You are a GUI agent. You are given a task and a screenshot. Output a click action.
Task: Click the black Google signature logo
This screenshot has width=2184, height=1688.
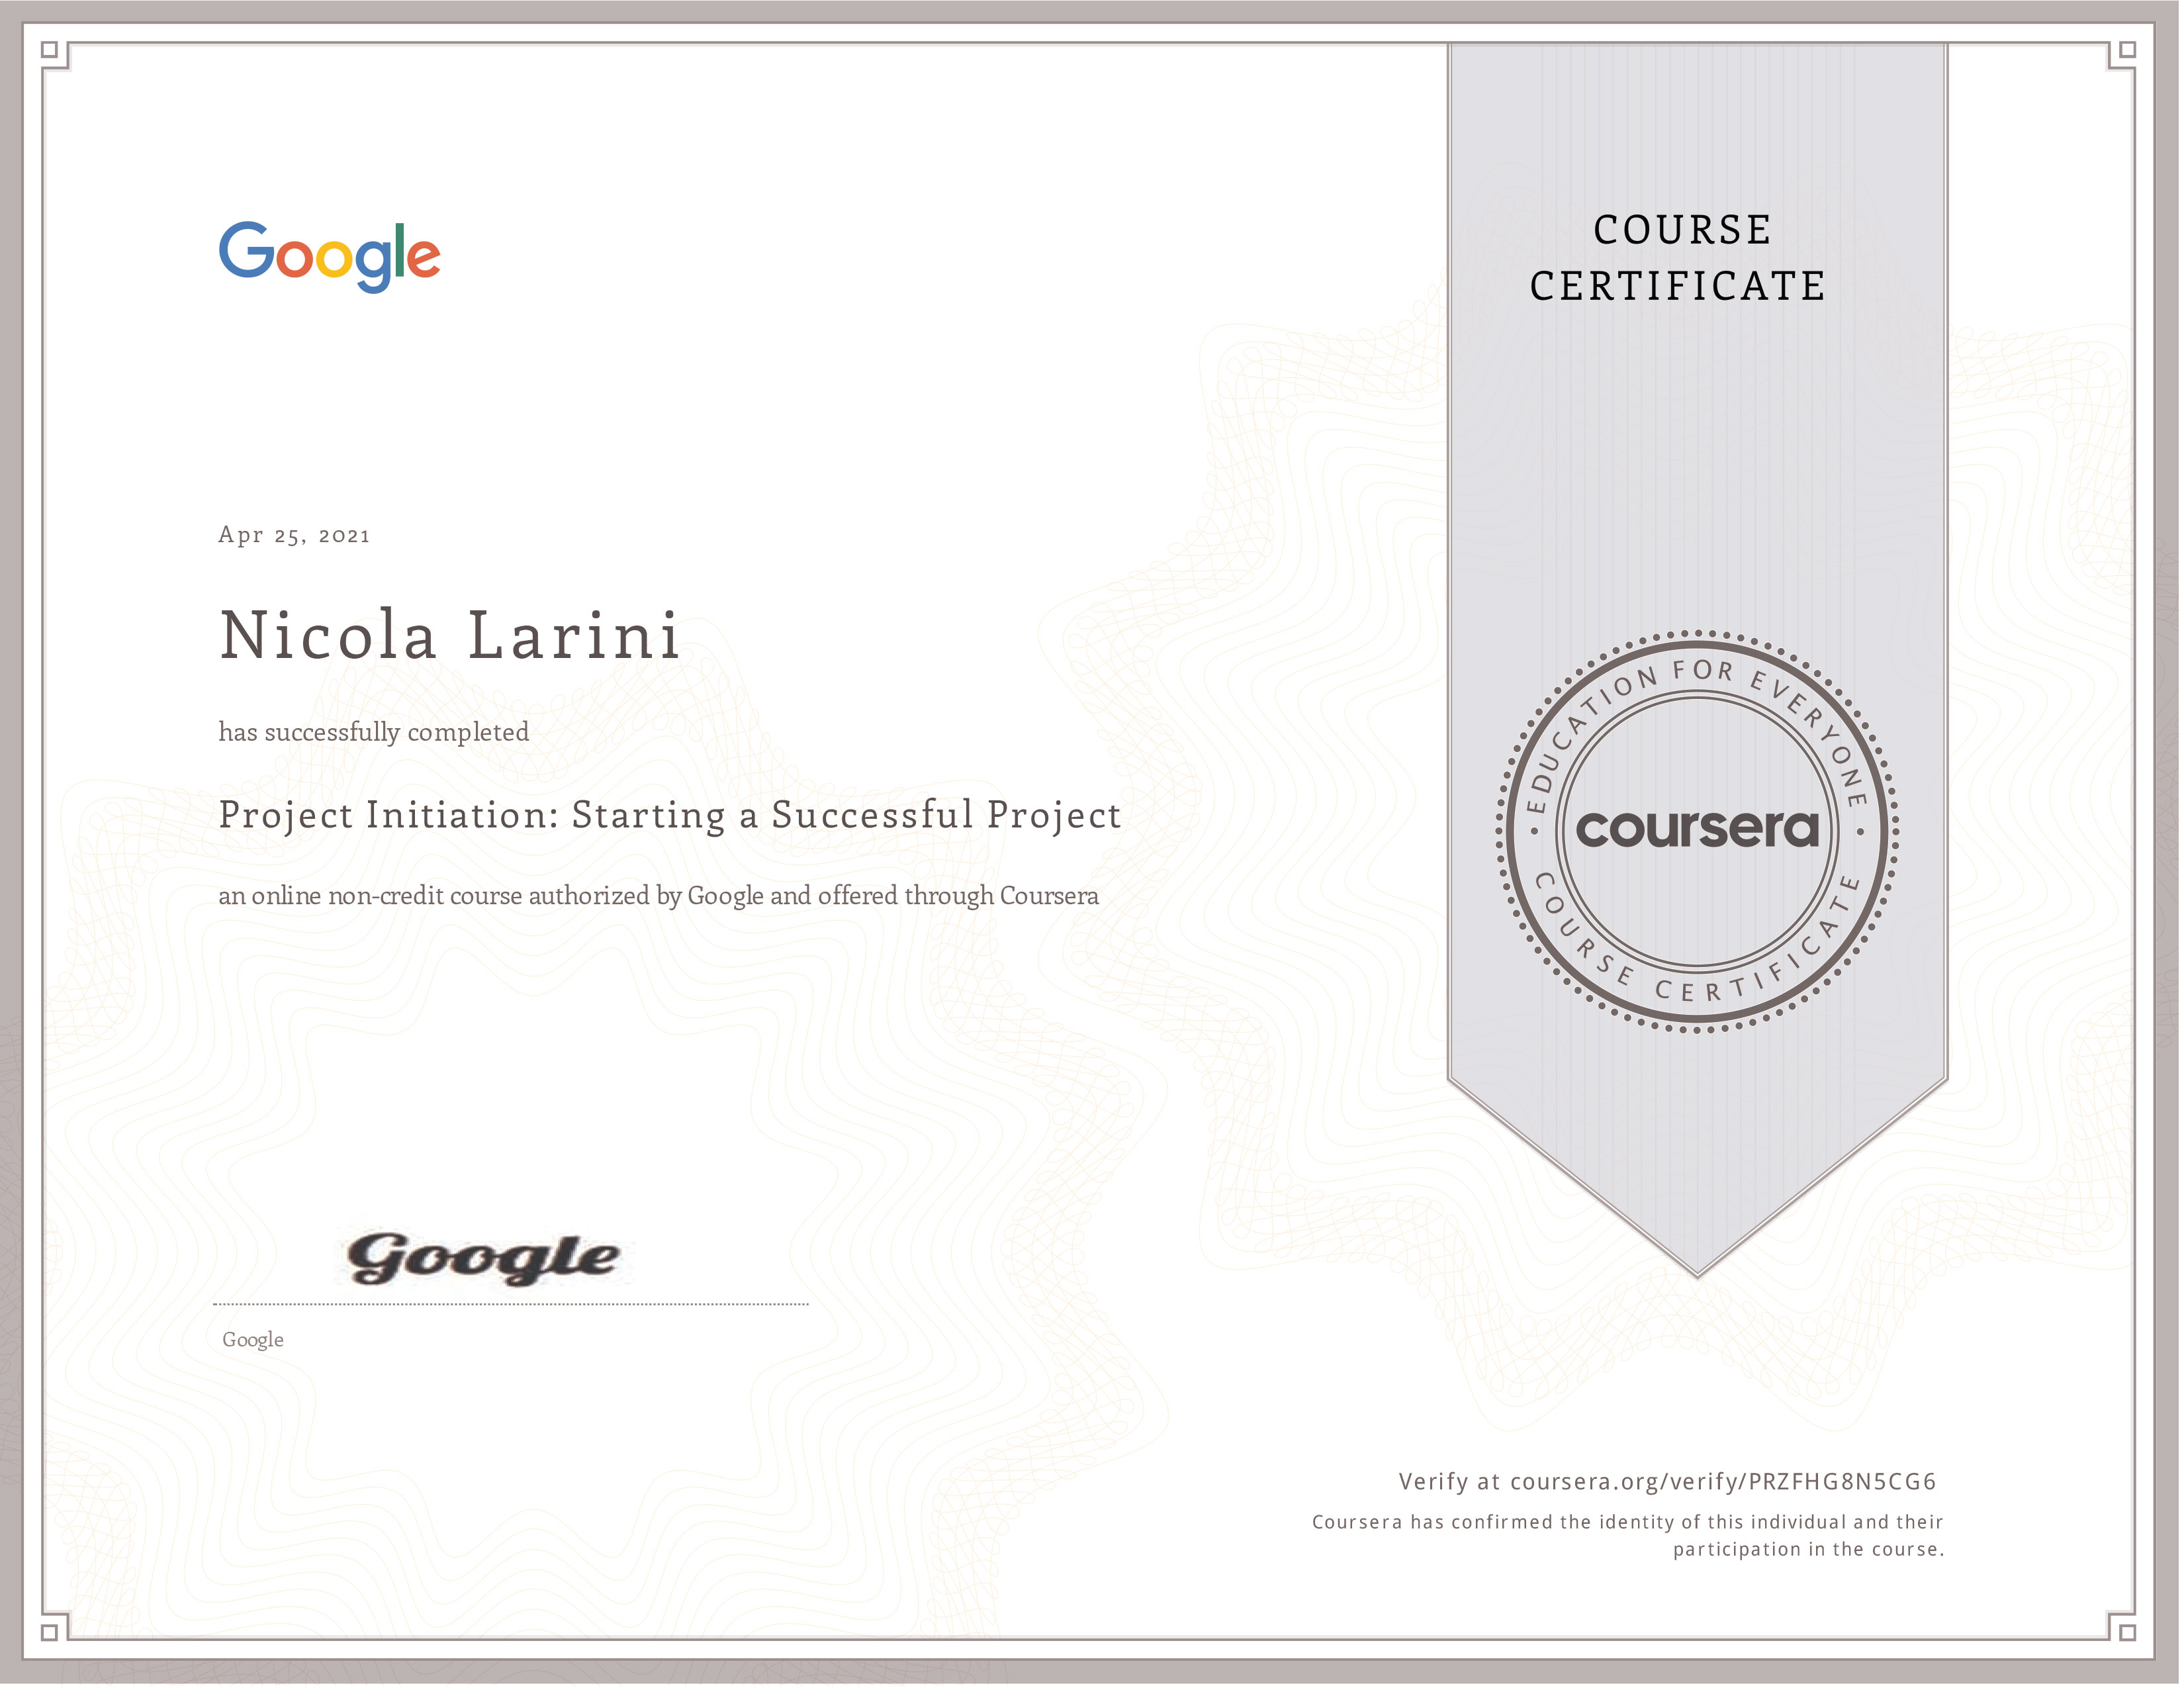click(483, 1259)
